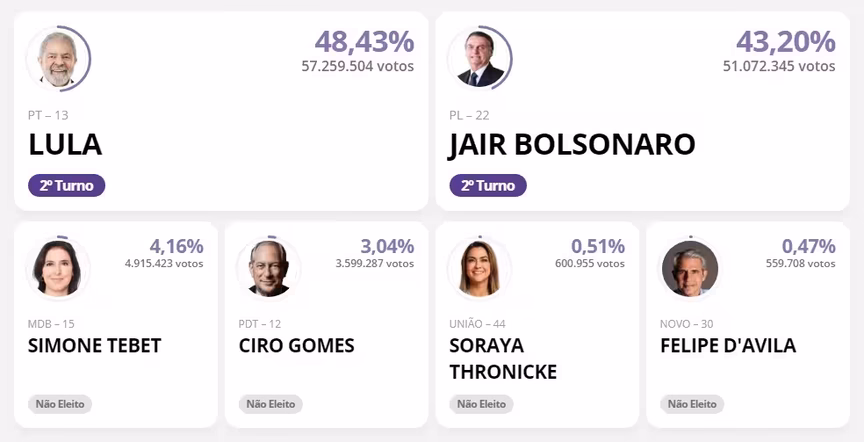Click Lula's 48,43% vote percentage

click(x=364, y=42)
